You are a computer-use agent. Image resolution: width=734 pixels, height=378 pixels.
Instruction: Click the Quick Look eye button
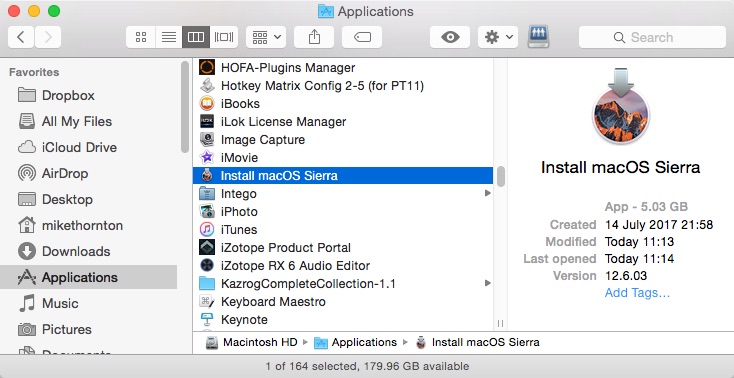450,37
